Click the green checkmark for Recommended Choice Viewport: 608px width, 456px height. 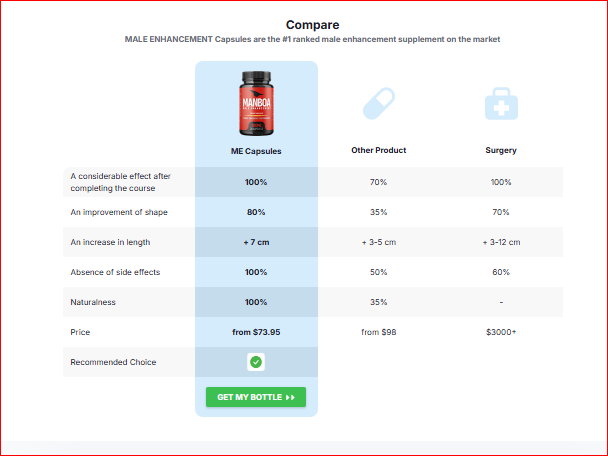[x=256, y=362]
